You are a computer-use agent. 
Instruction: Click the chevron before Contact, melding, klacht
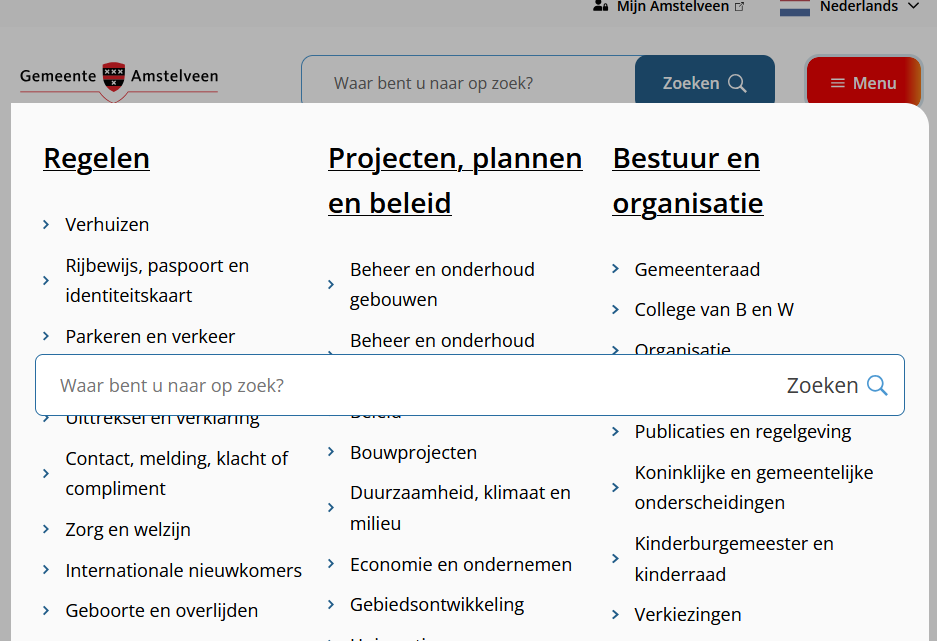point(46,474)
